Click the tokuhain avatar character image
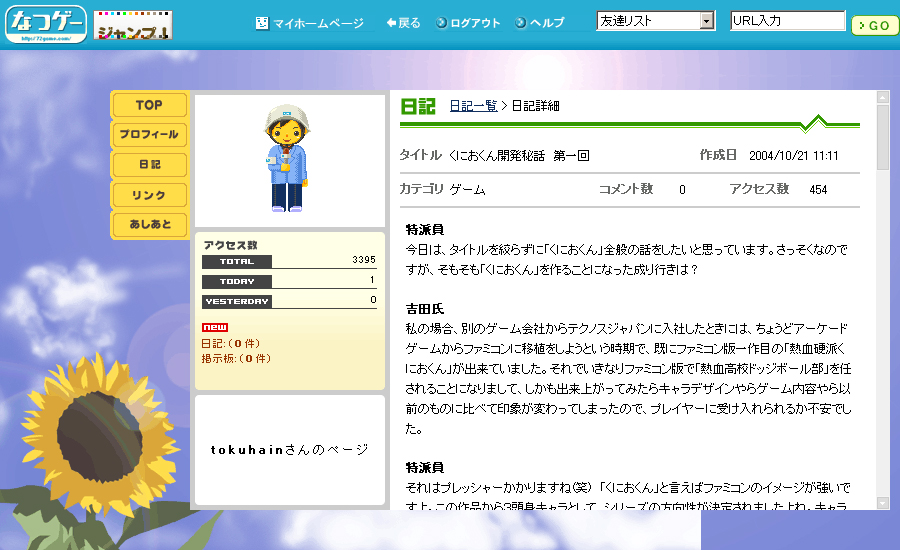Screen dimensions: 900x550 288,160
